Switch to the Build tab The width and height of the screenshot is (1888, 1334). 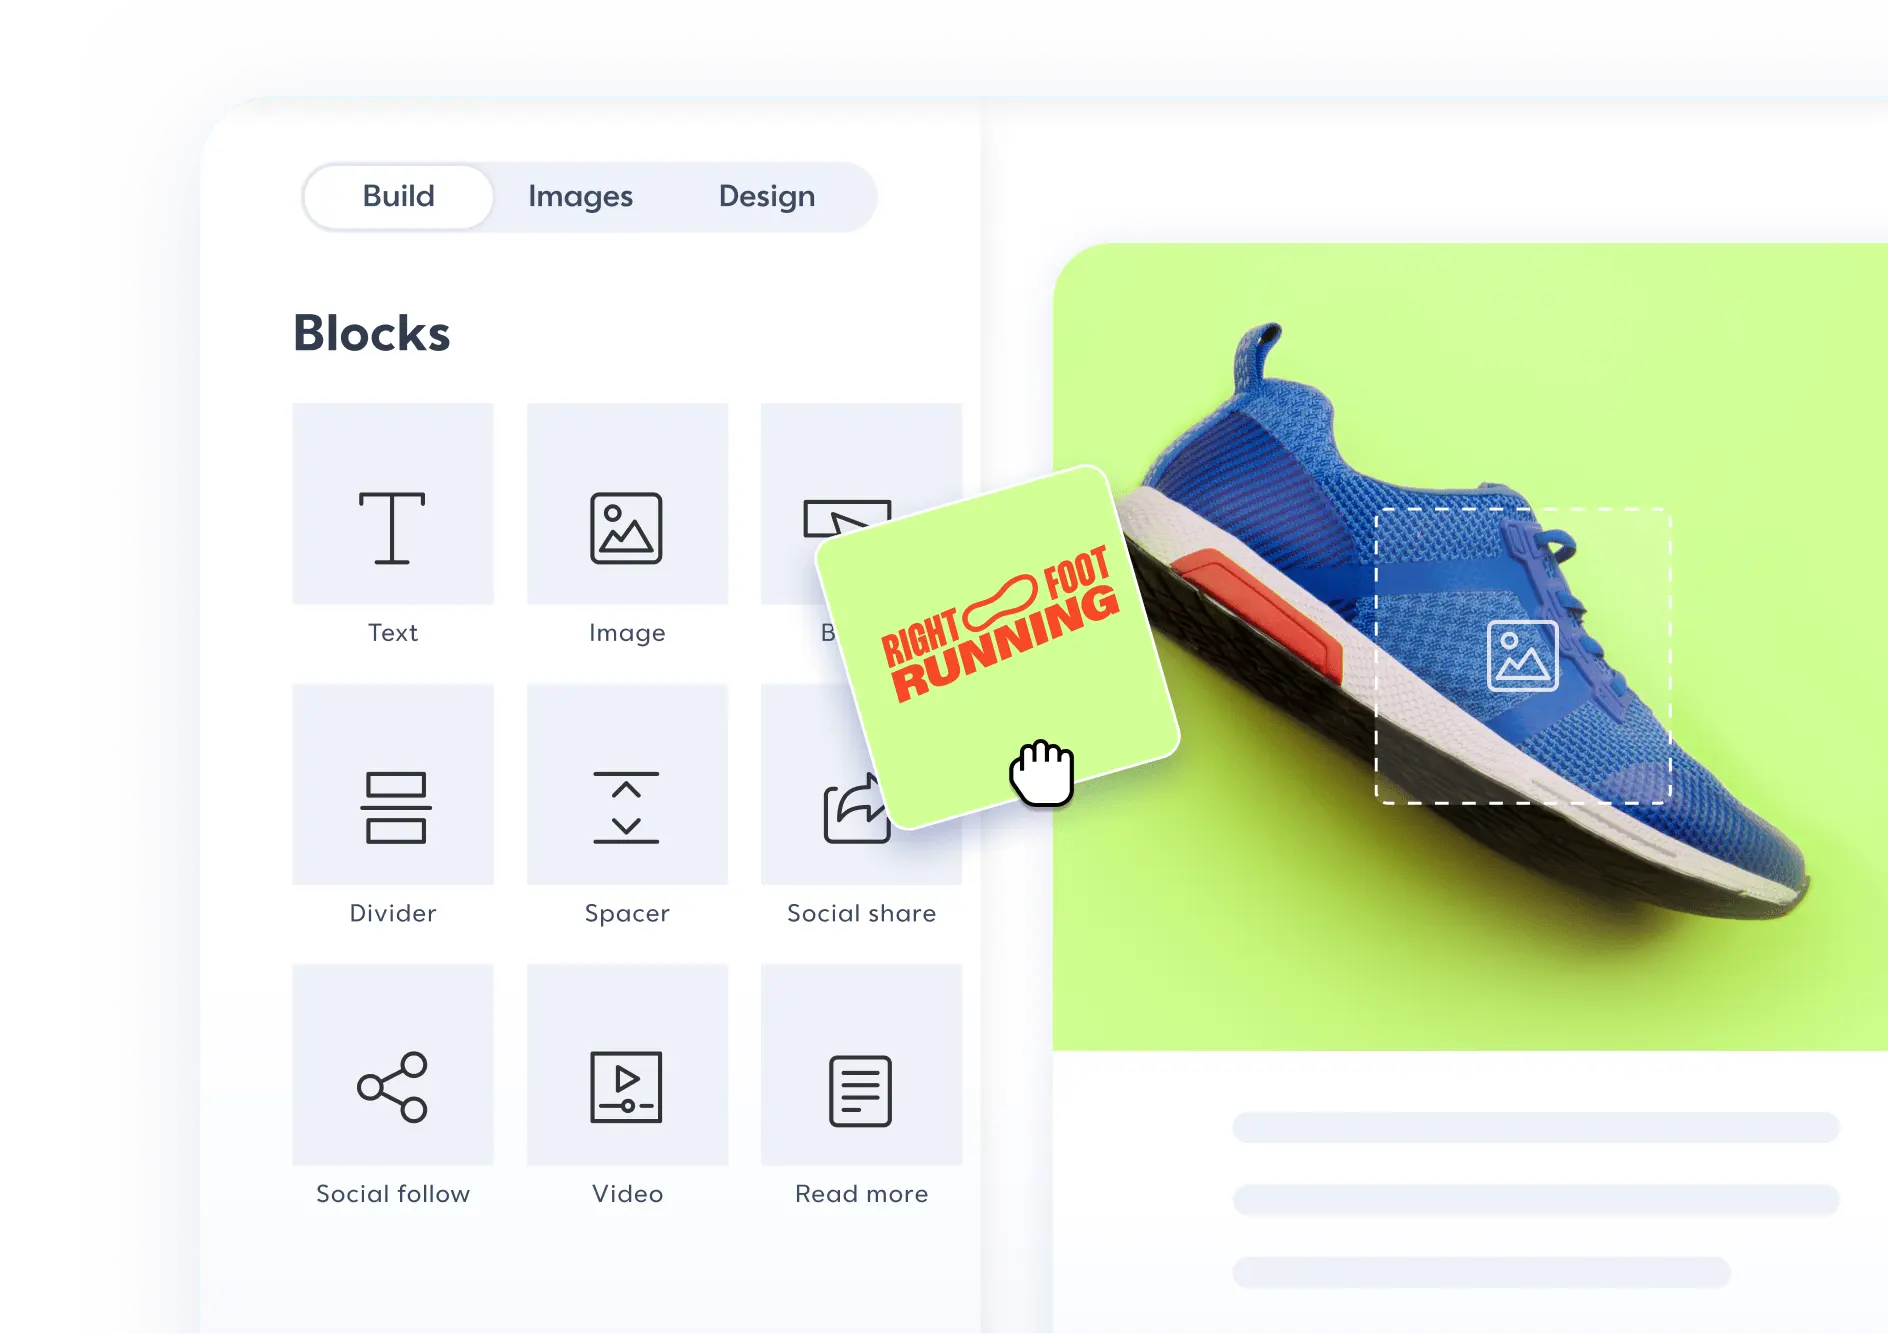pos(398,196)
